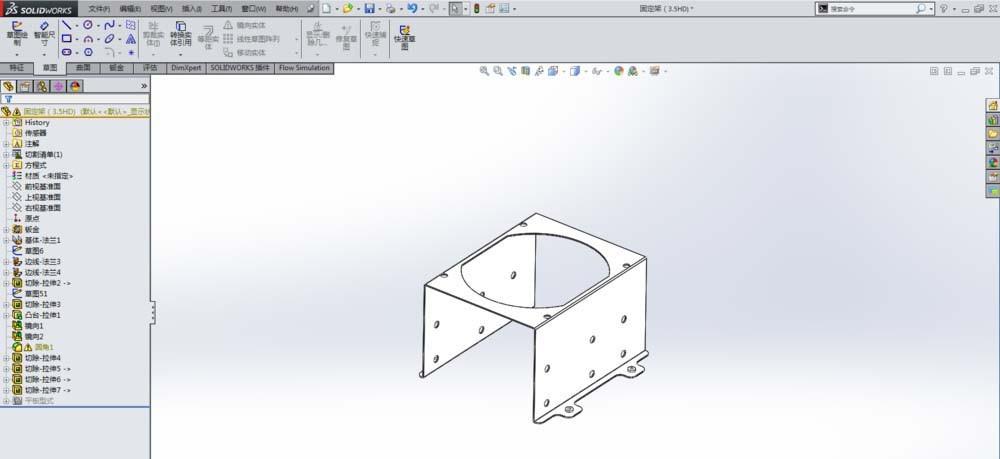Expand the 切除-拉伸4 feature node
1000x459 pixels.
pyautogui.click(x=6, y=358)
